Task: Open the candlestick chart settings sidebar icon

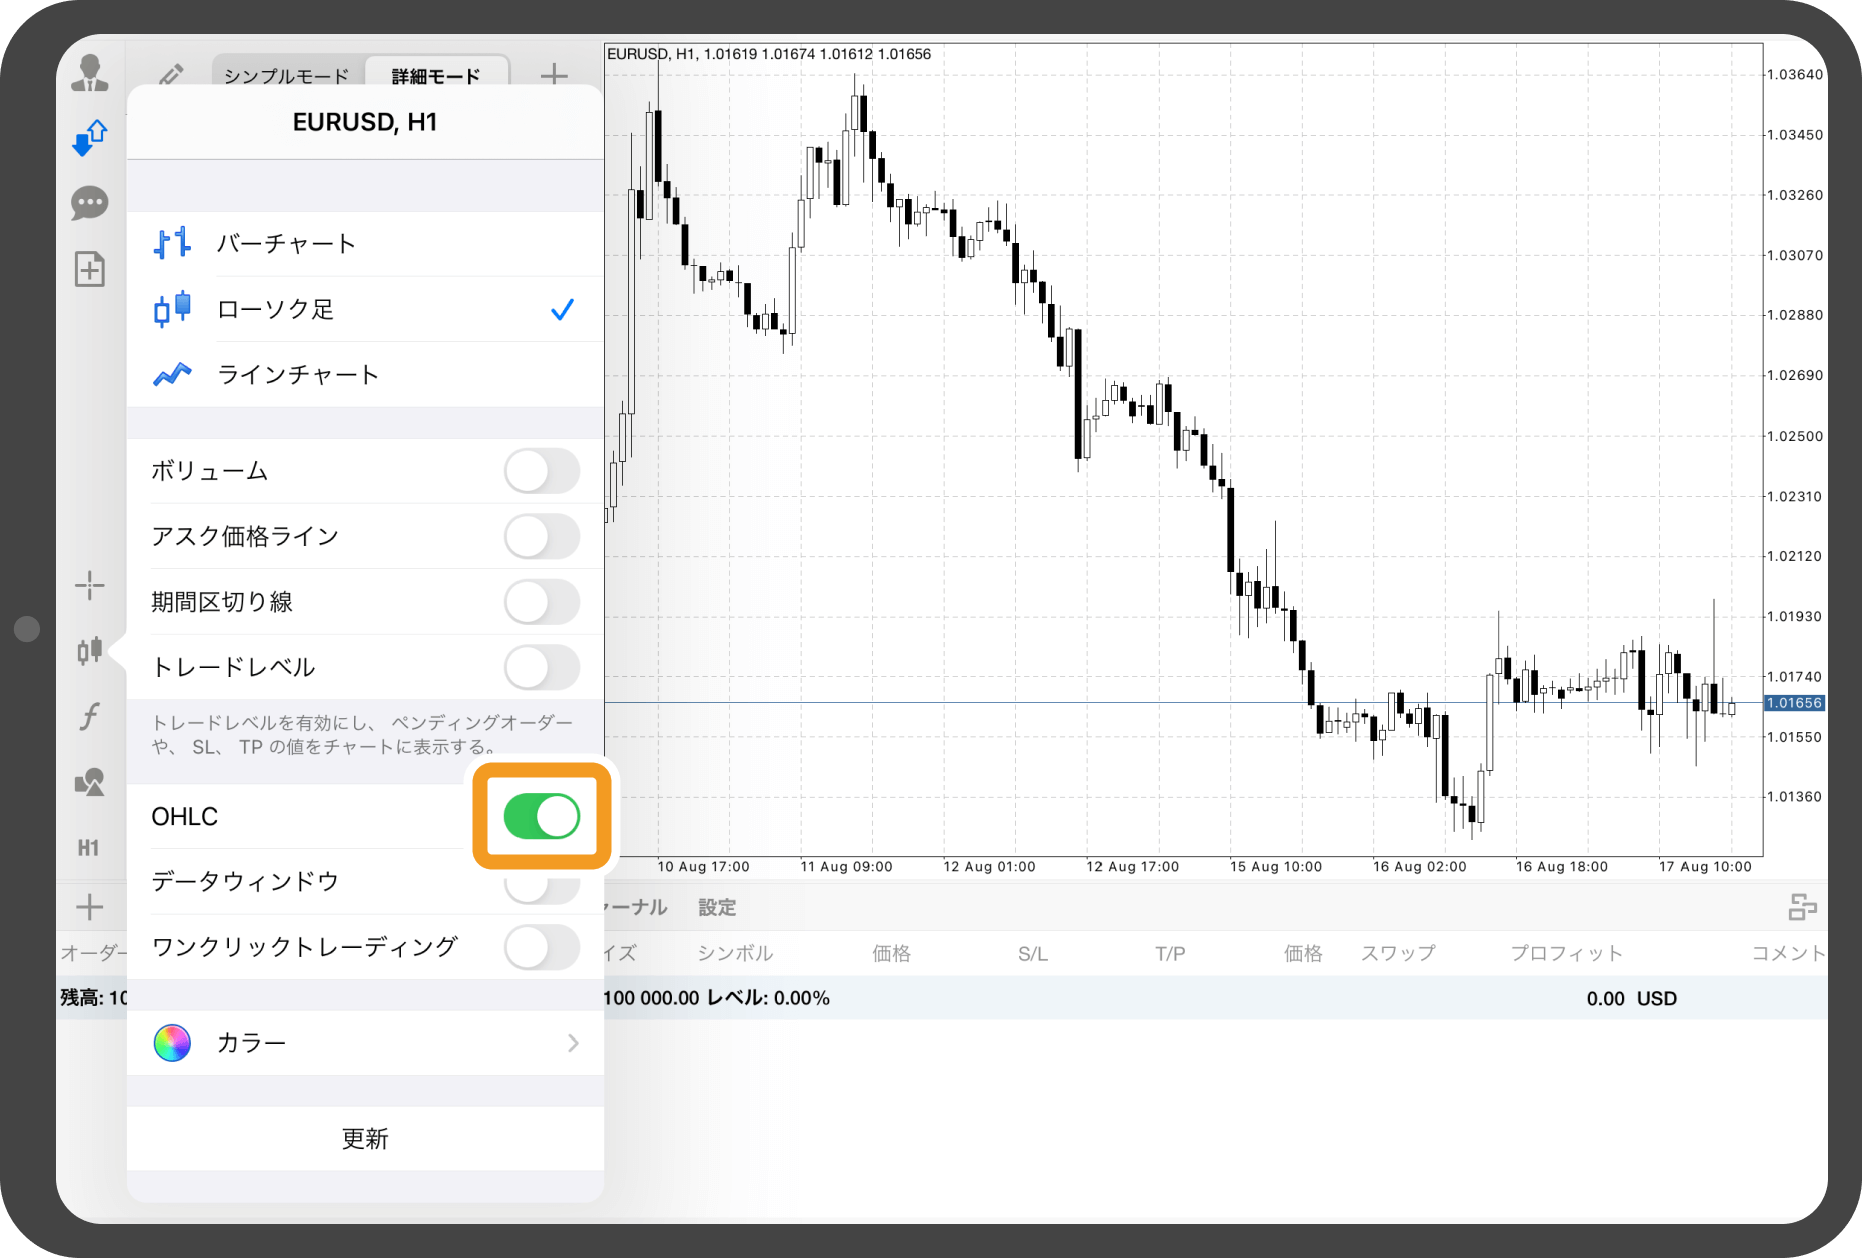Action: tap(90, 651)
